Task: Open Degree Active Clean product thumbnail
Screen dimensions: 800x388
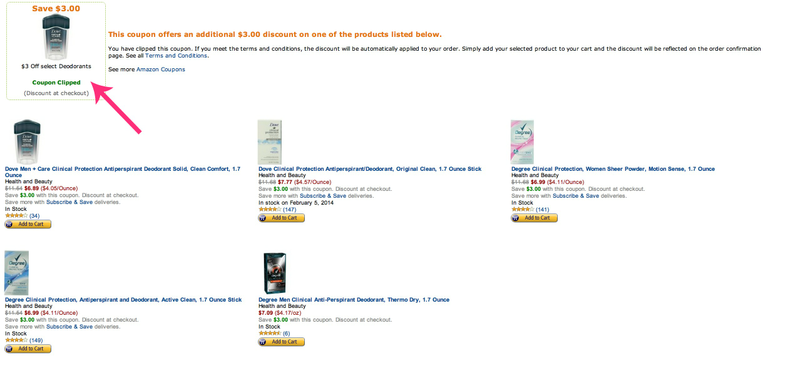Action: click(16, 273)
